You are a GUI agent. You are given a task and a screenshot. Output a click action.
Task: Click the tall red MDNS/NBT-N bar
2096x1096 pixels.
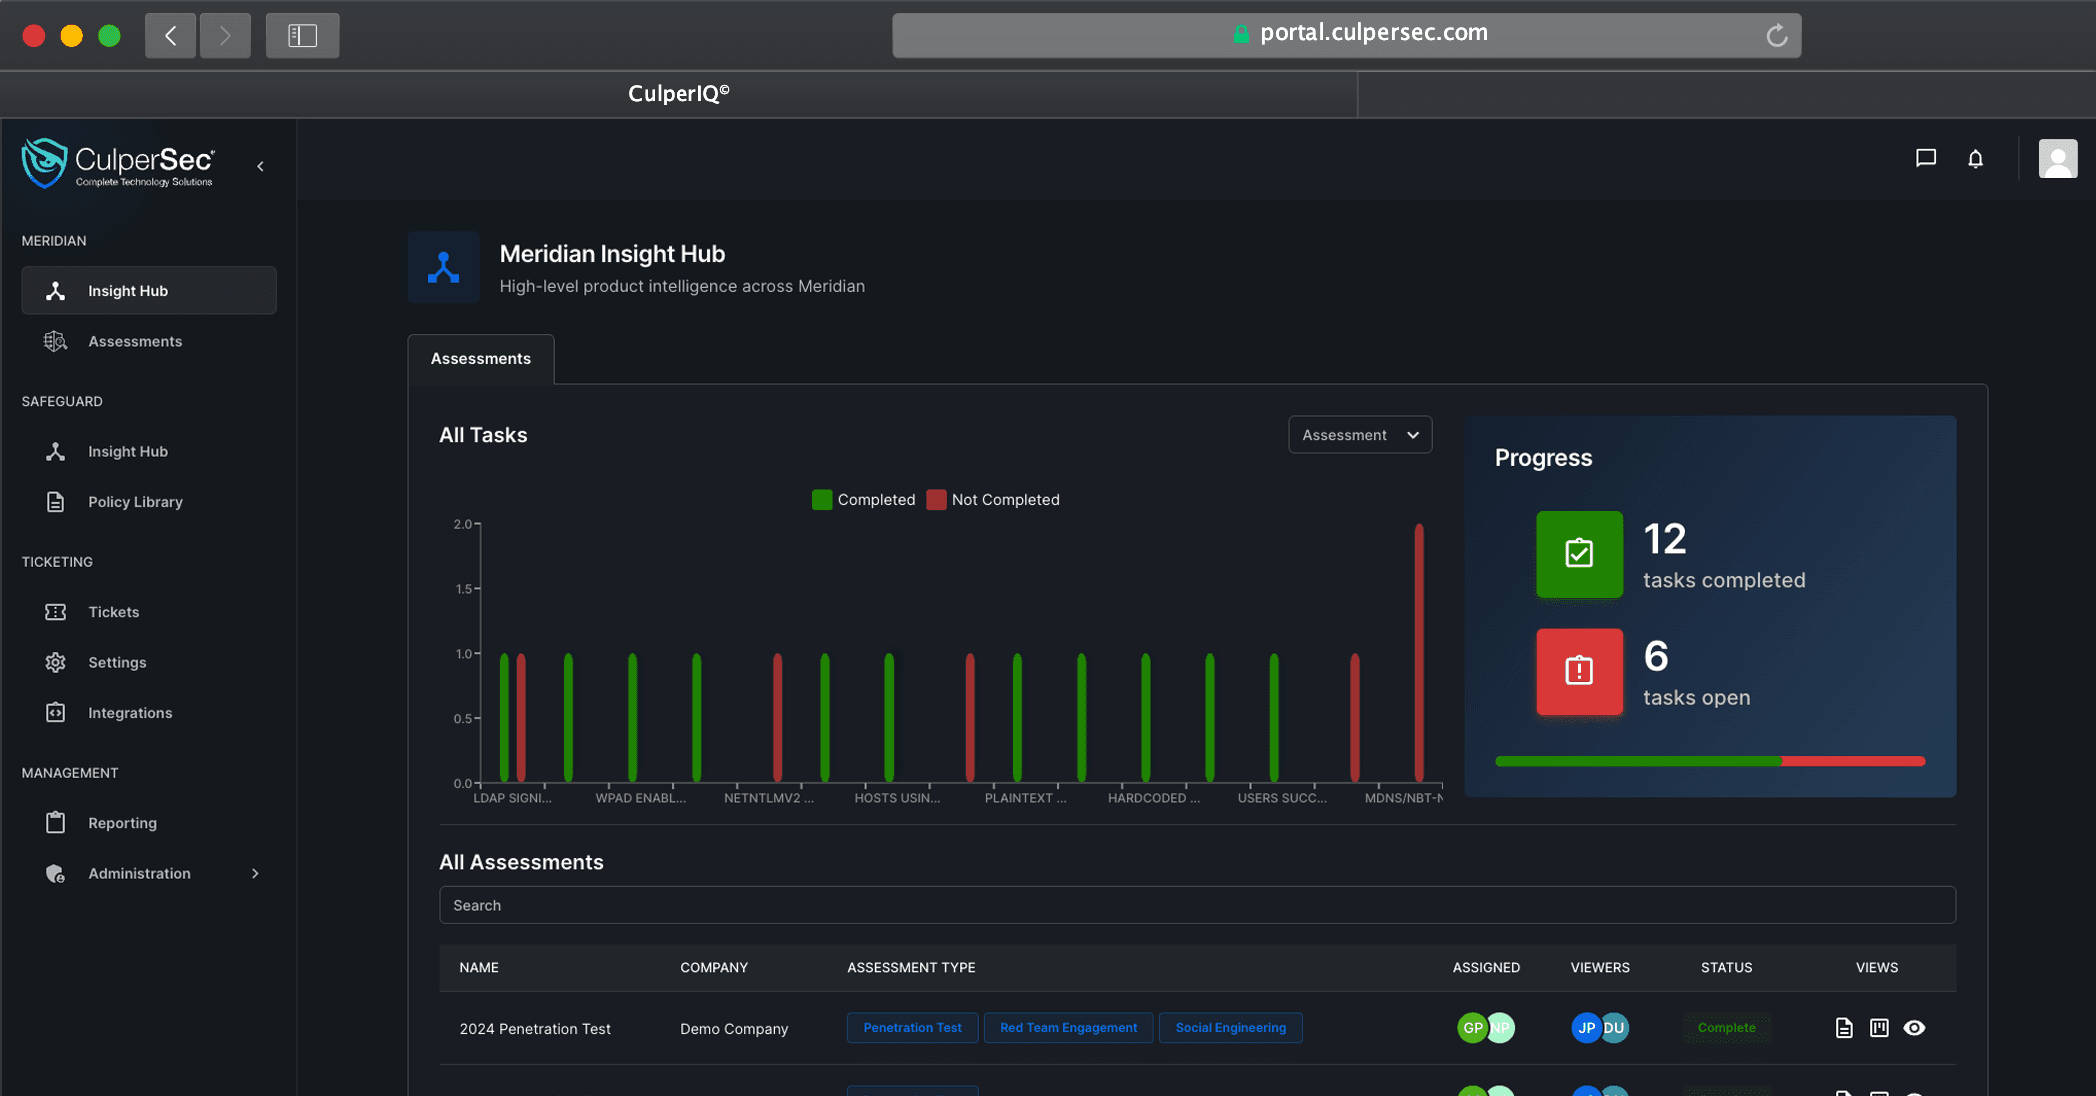(x=1418, y=653)
